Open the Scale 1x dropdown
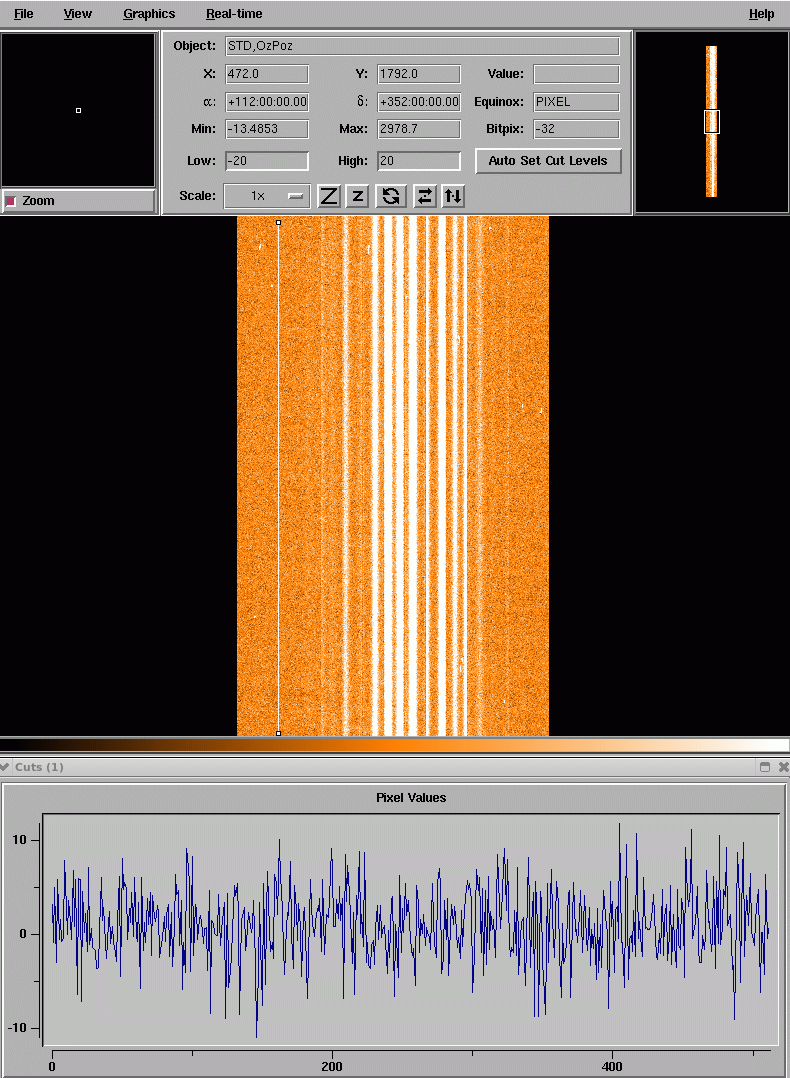Screen dimensions: 790x1078 click(x=266, y=196)
